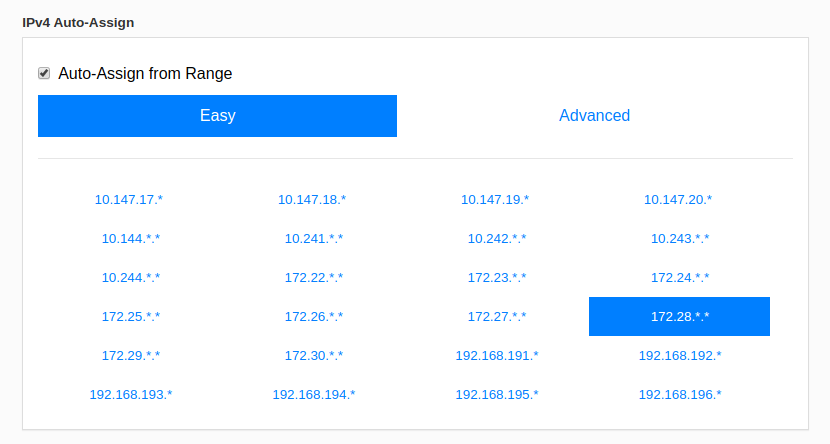Choose the 192.168.191.* range
The width and height of the screenshot is (830, 444).
click(x=497, y=356)
